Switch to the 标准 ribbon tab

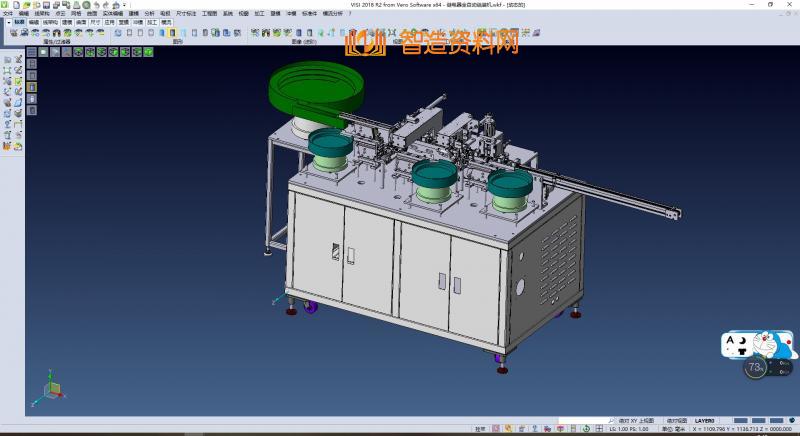(x=19, y=21)
